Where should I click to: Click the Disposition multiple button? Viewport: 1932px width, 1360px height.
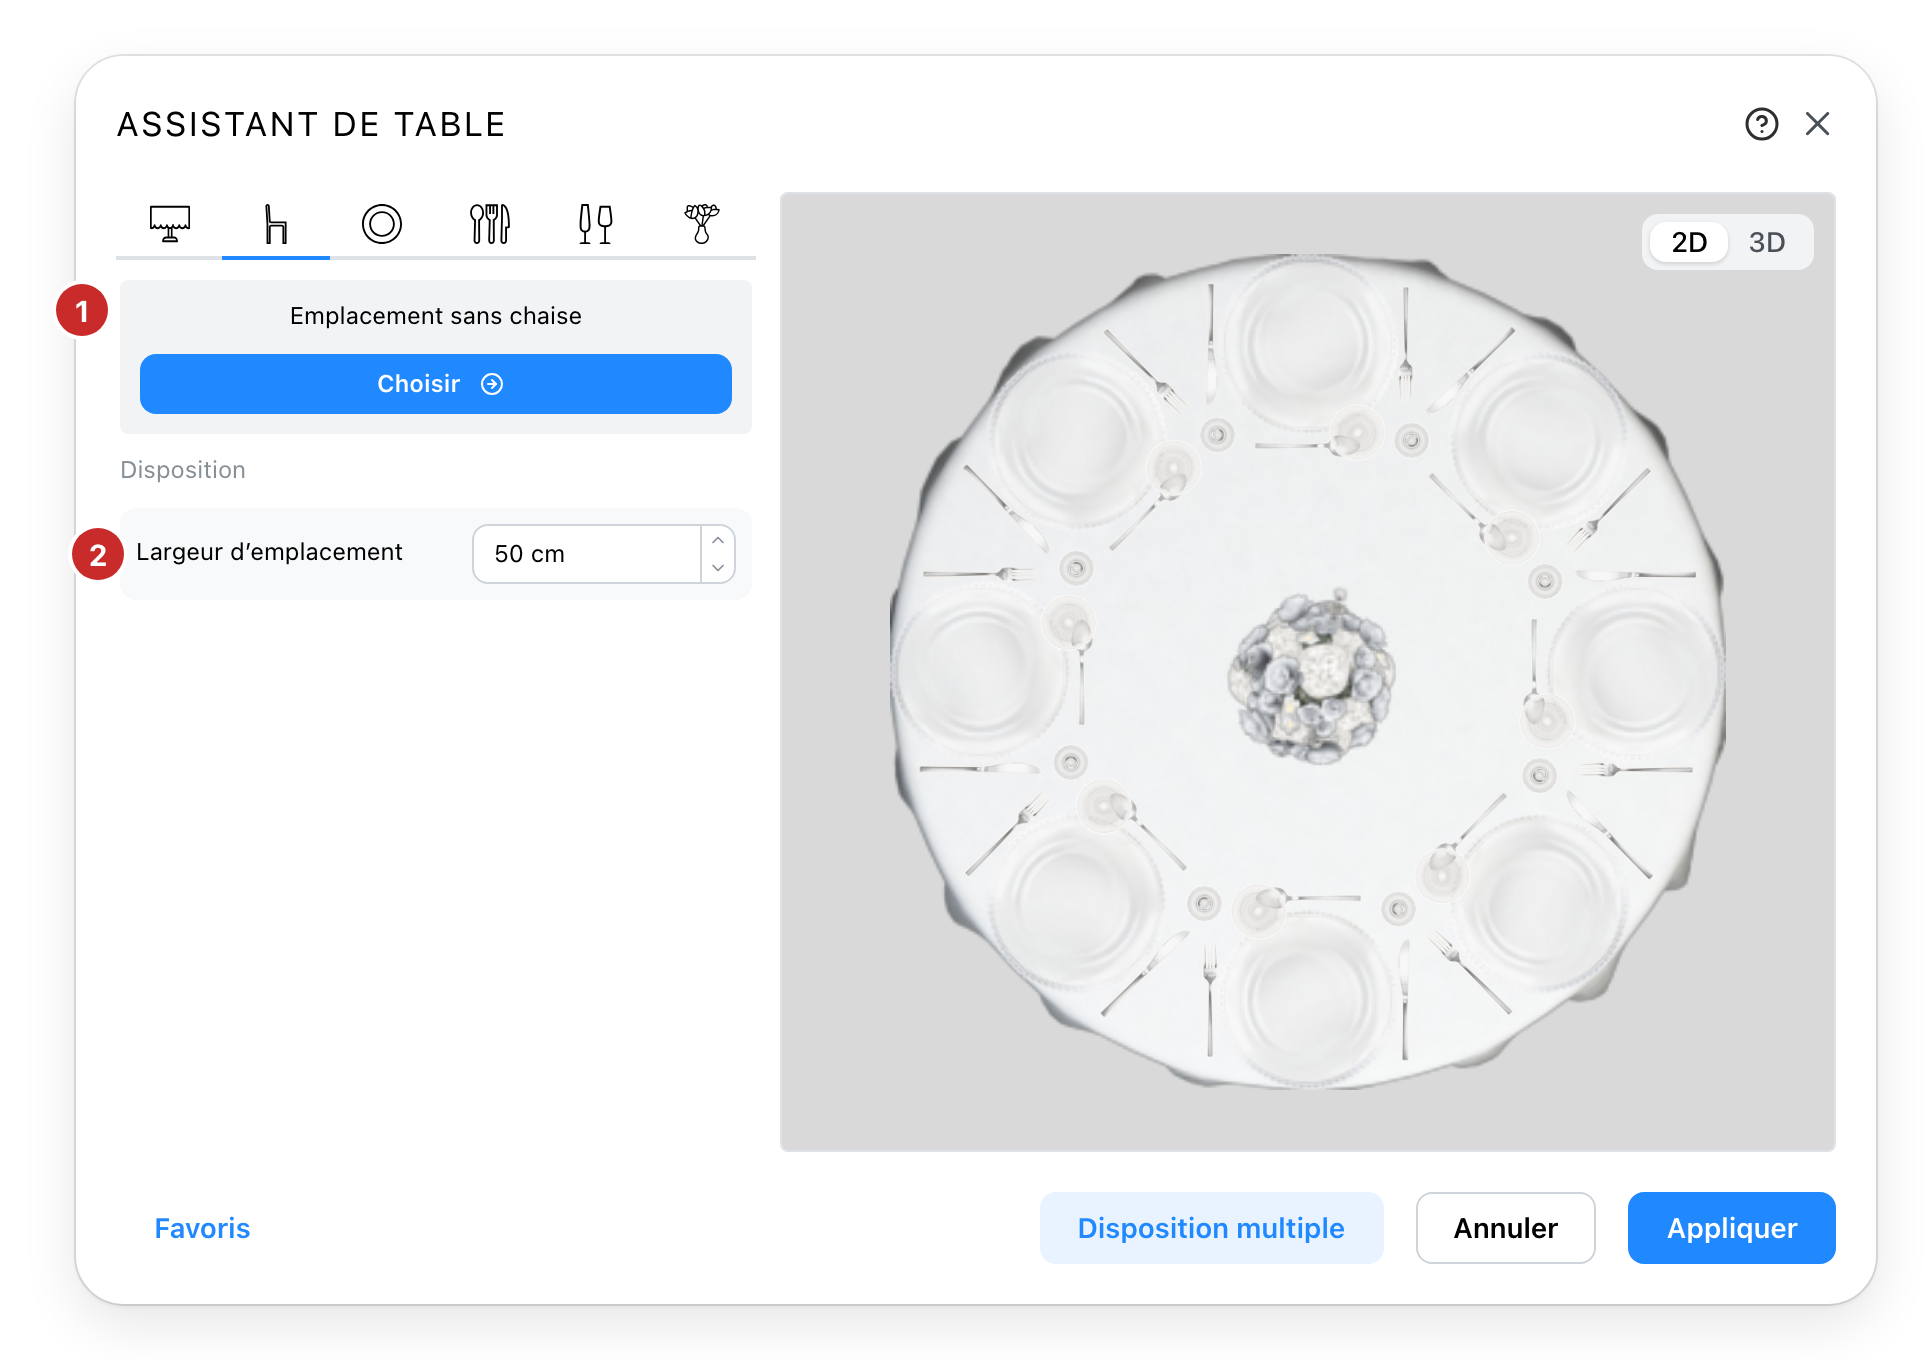tap(1211, 1228)
